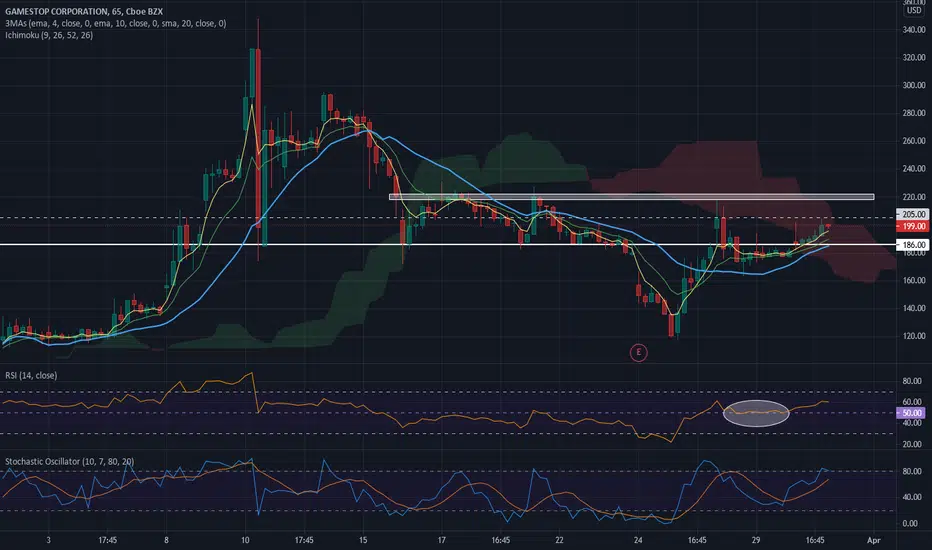Click the tall green candle at the peak
932x550 pixels.
252,74
